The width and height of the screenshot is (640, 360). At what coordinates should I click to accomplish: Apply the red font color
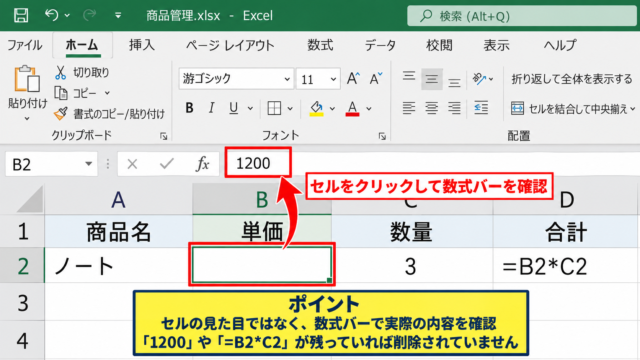352,109
